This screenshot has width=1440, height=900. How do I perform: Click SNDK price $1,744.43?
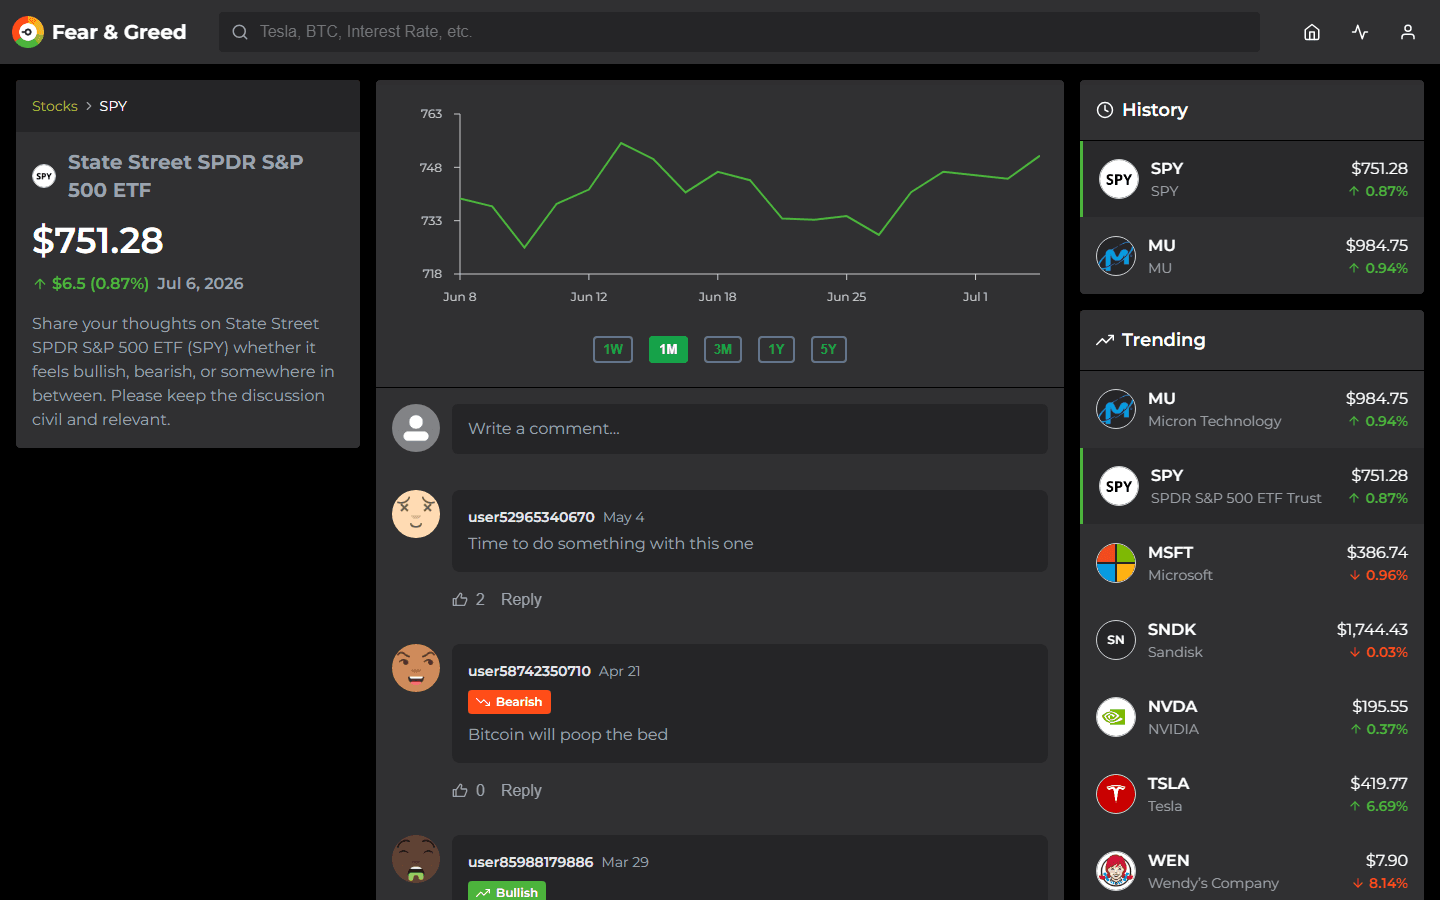[1372, 629]
